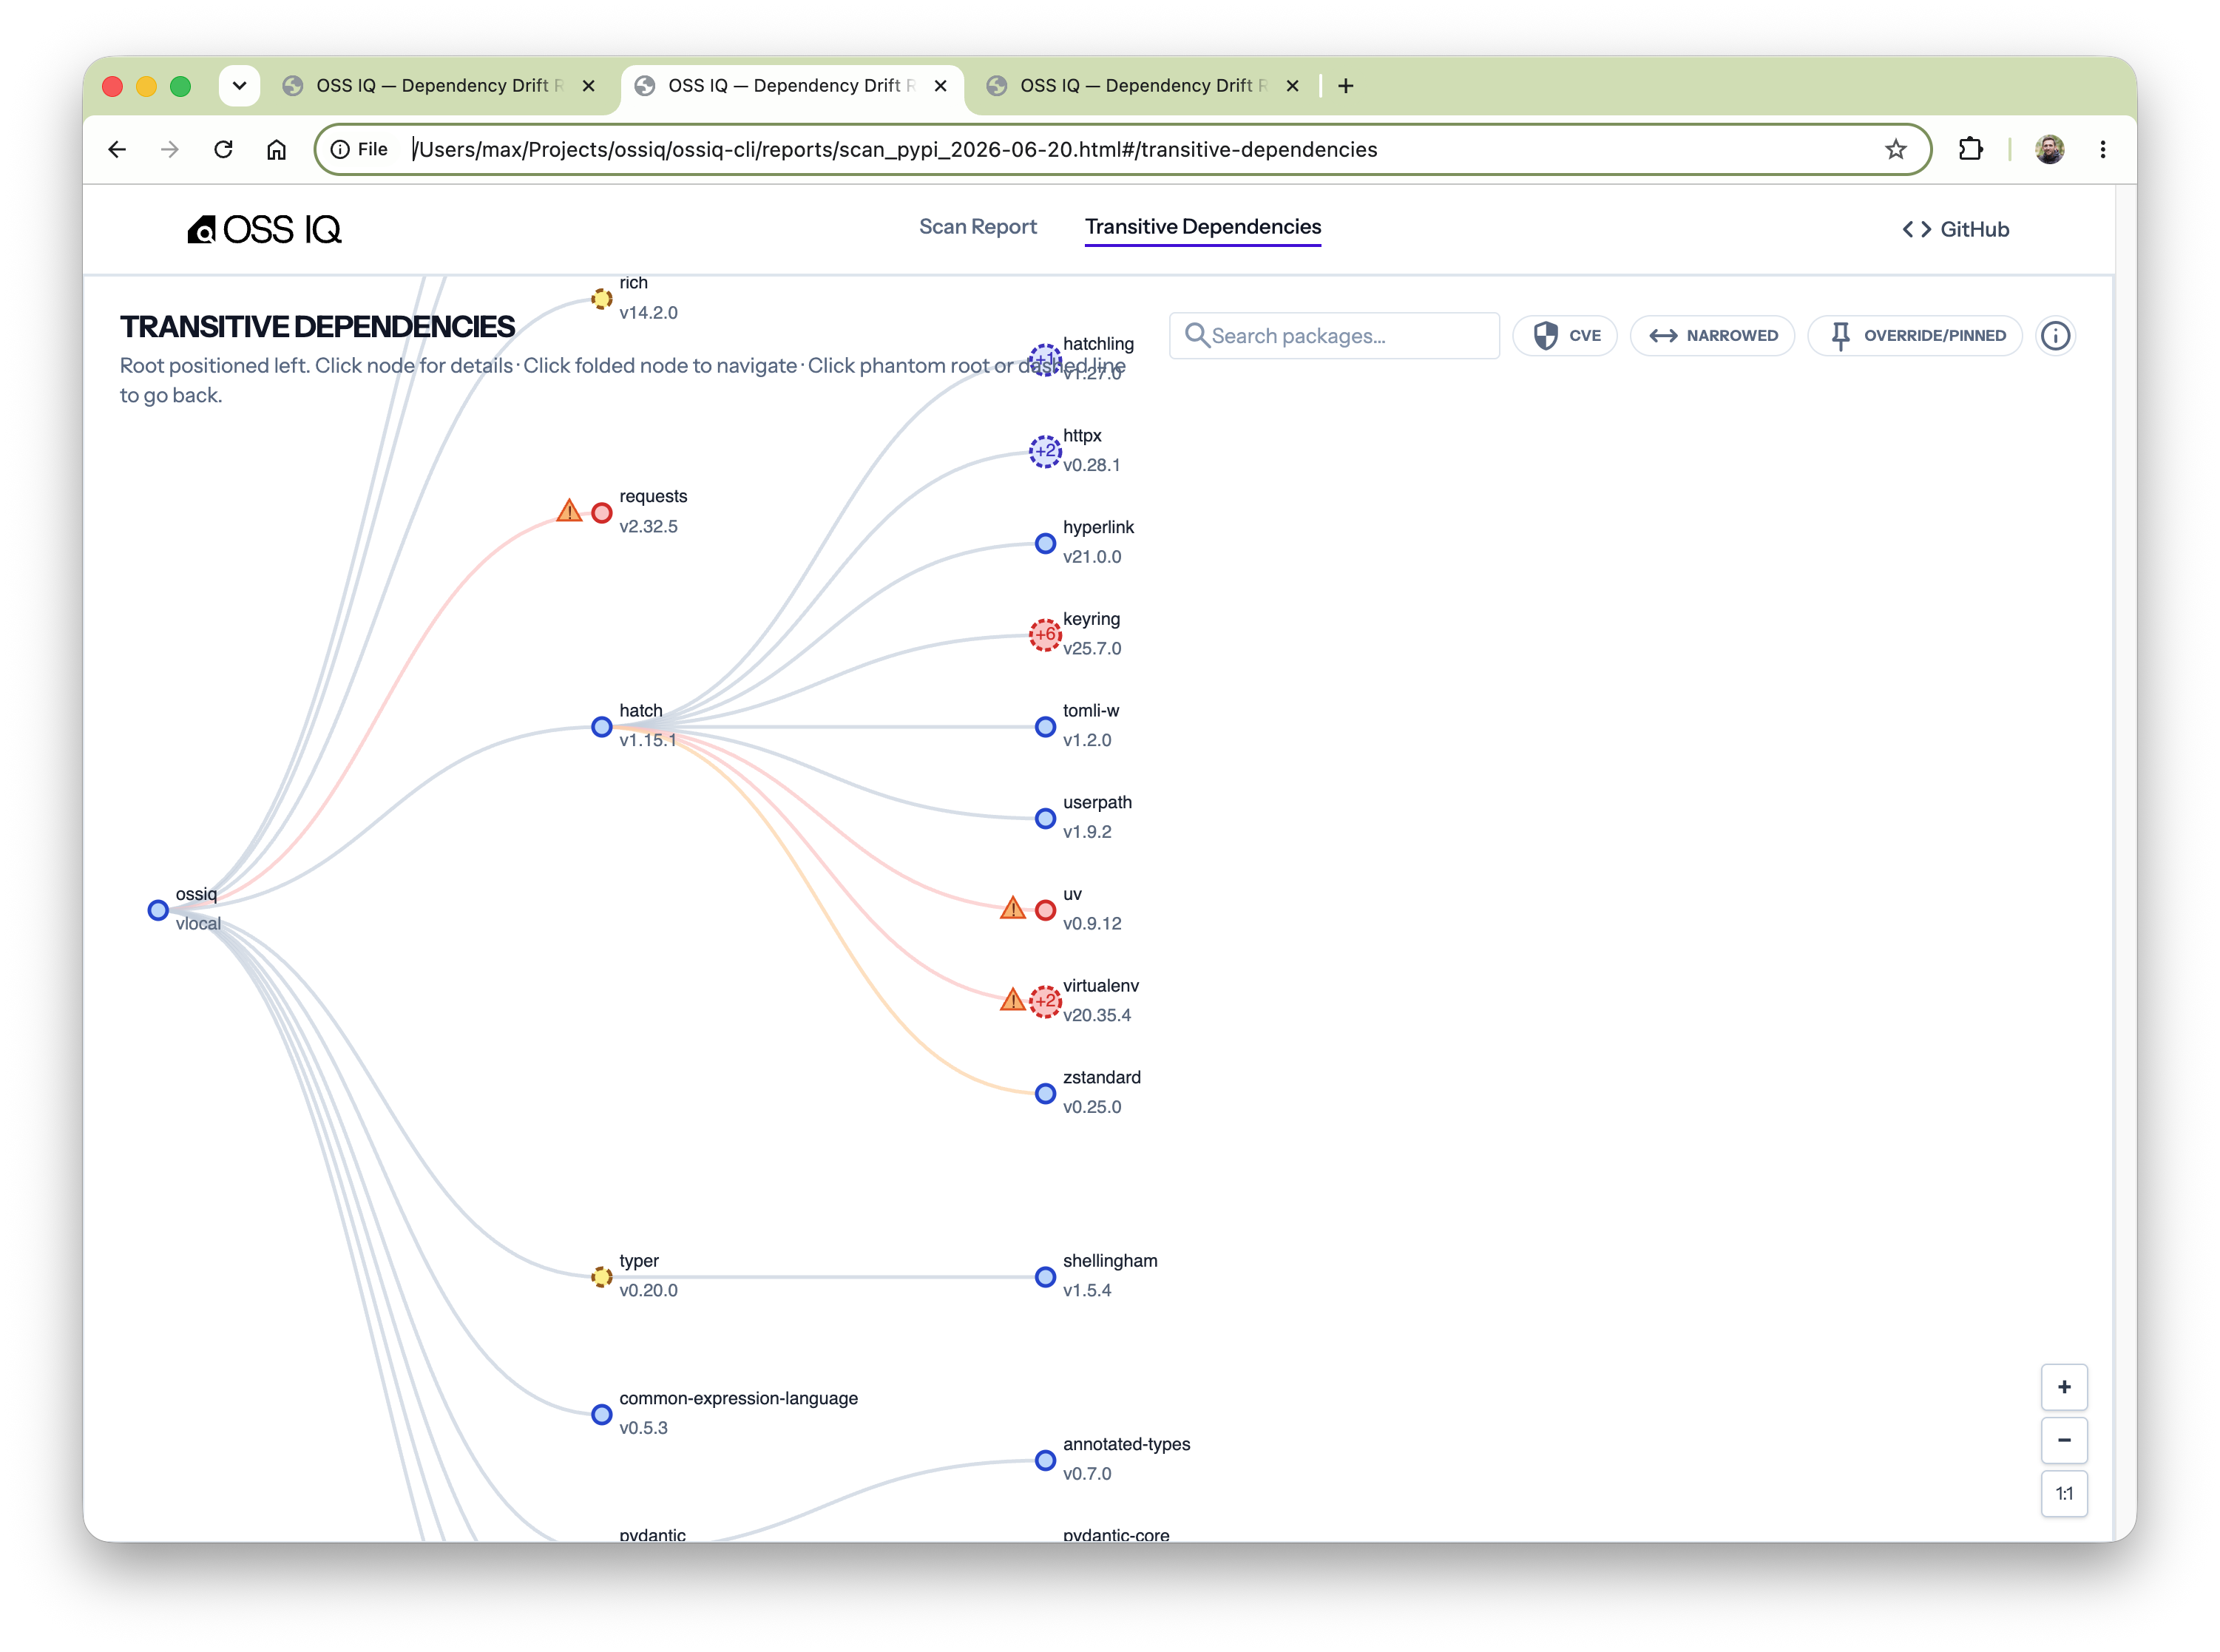Image resolution: width=2220 pixels, height=1652 pixels.
Task: Open the info legend icon
Action: pyautogui.click(x=2055, y=335)
